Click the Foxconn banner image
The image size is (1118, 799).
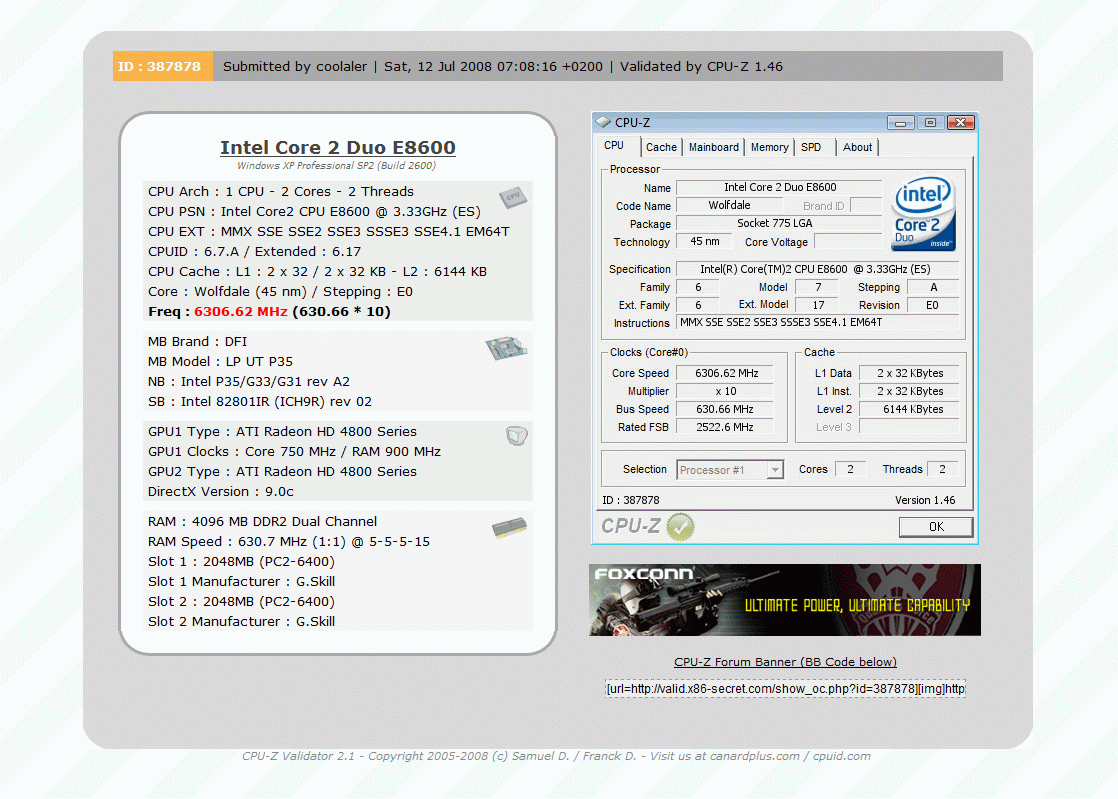point(785,600)
